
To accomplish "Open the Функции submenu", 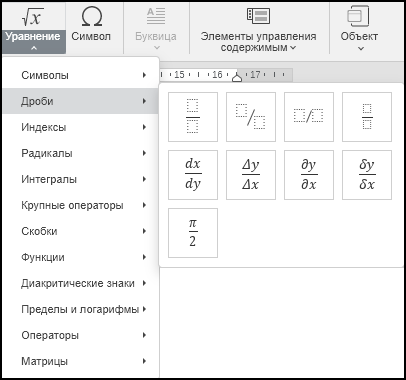I will pos(80,257).
